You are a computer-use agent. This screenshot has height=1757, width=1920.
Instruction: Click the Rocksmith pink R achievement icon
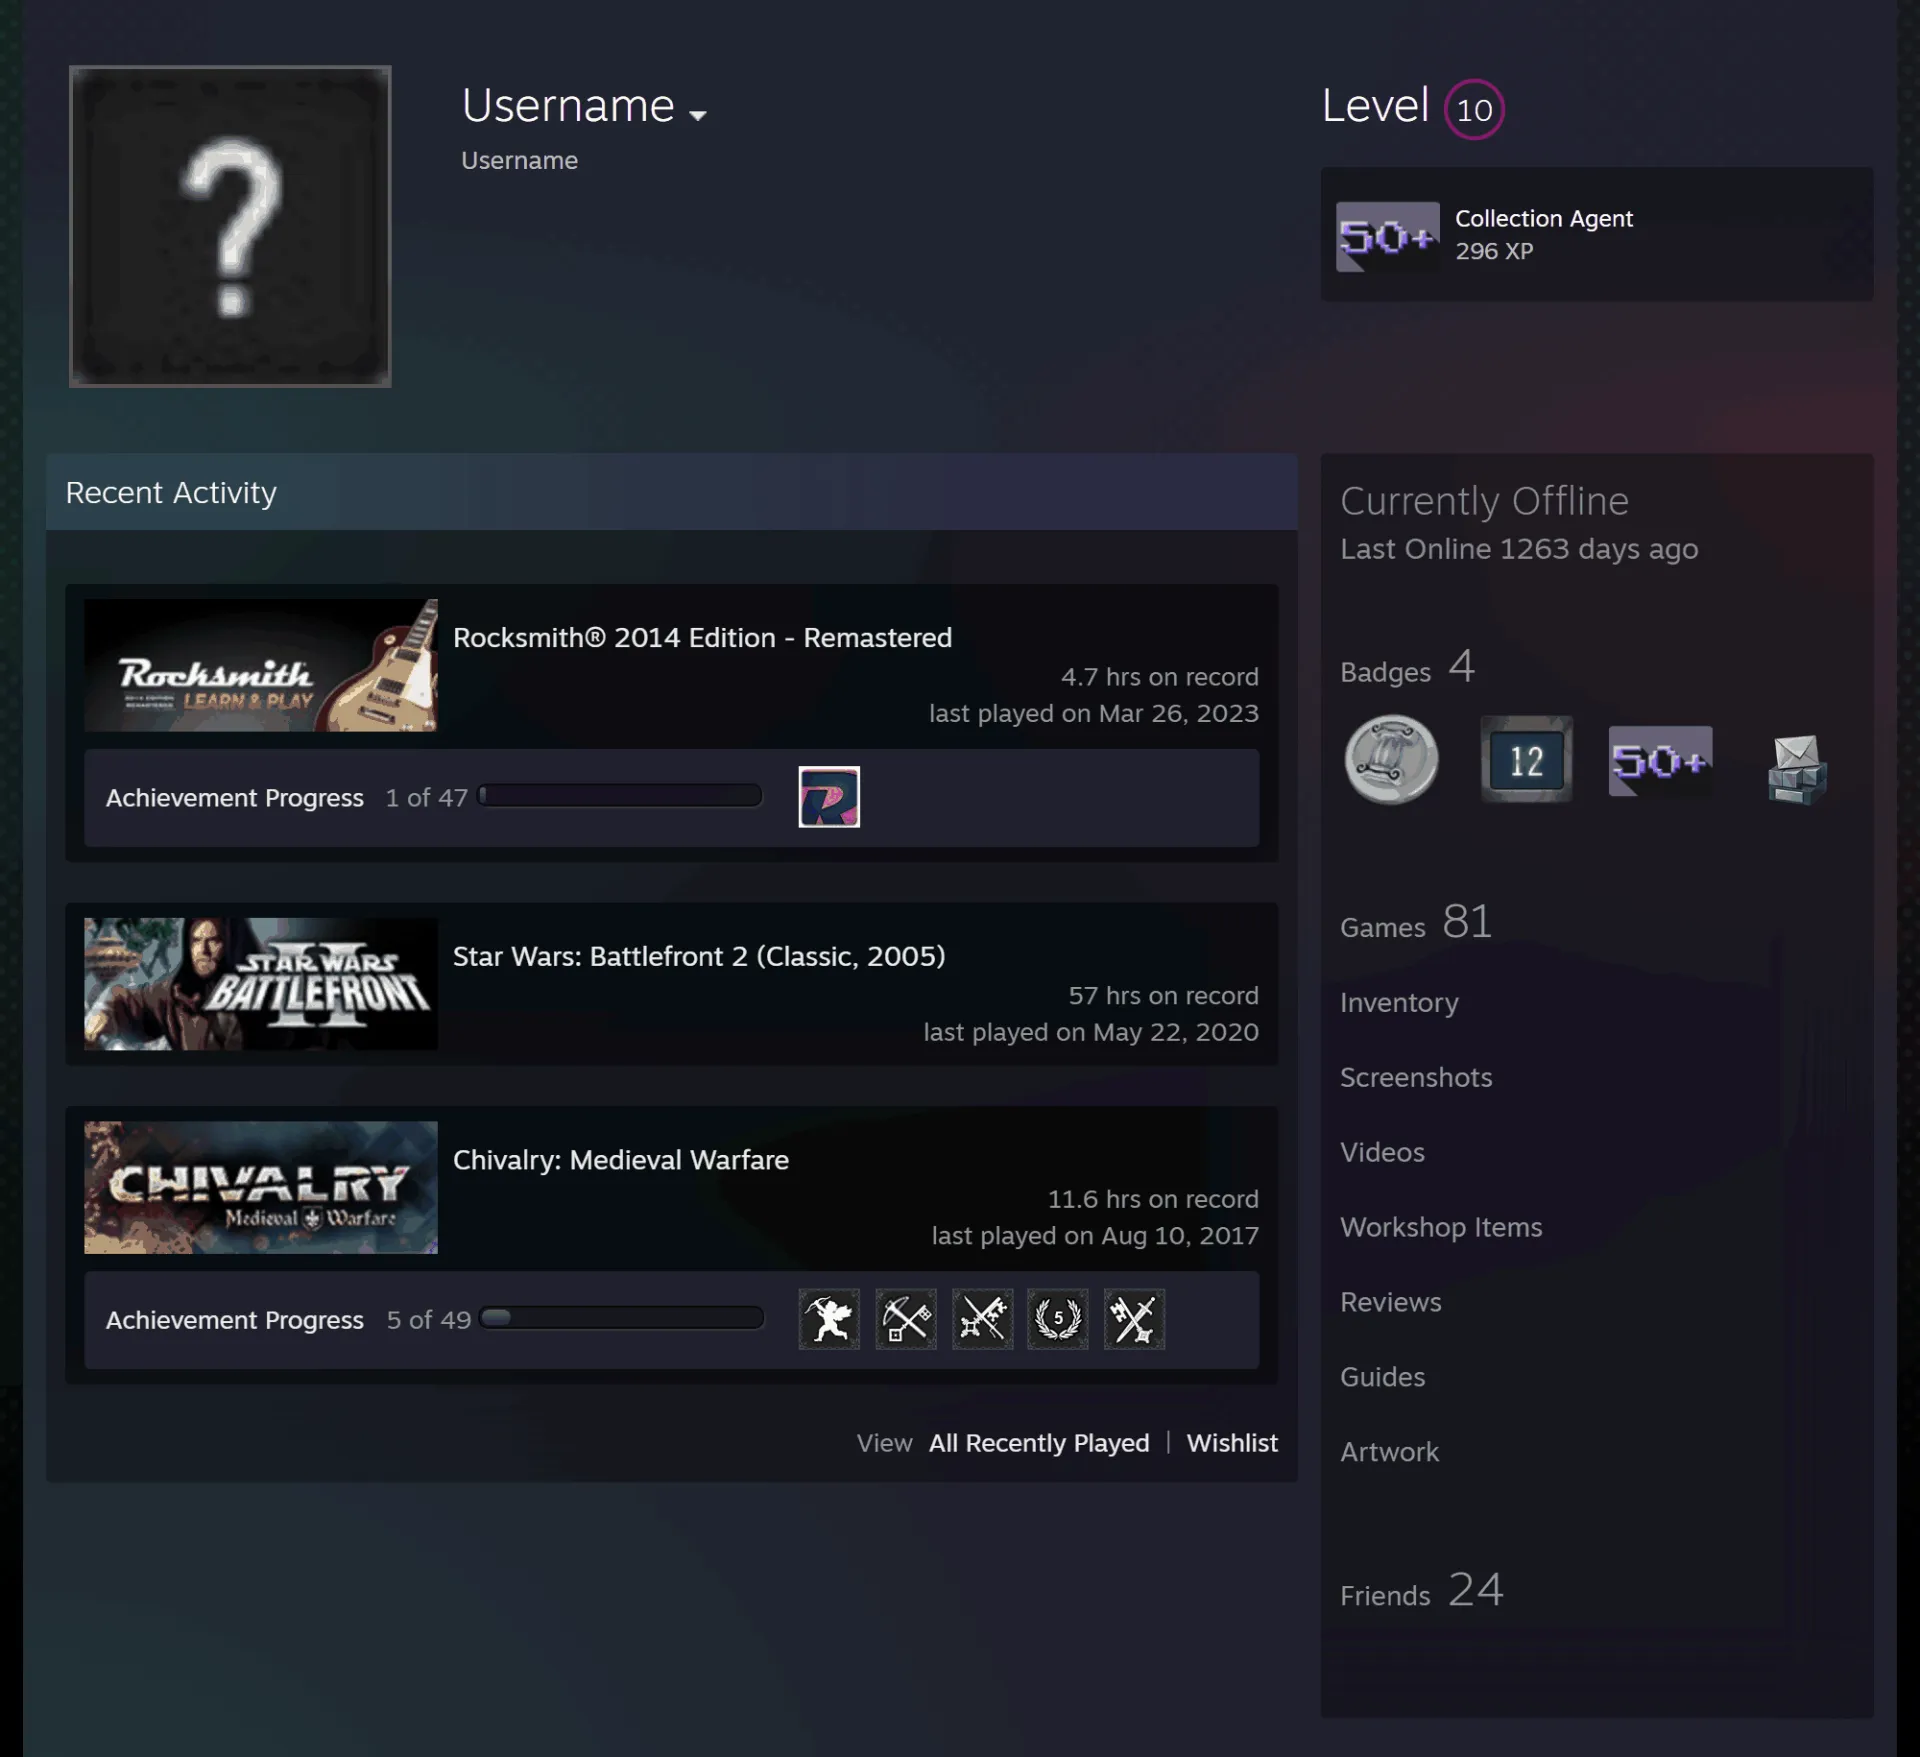(829, 797)
